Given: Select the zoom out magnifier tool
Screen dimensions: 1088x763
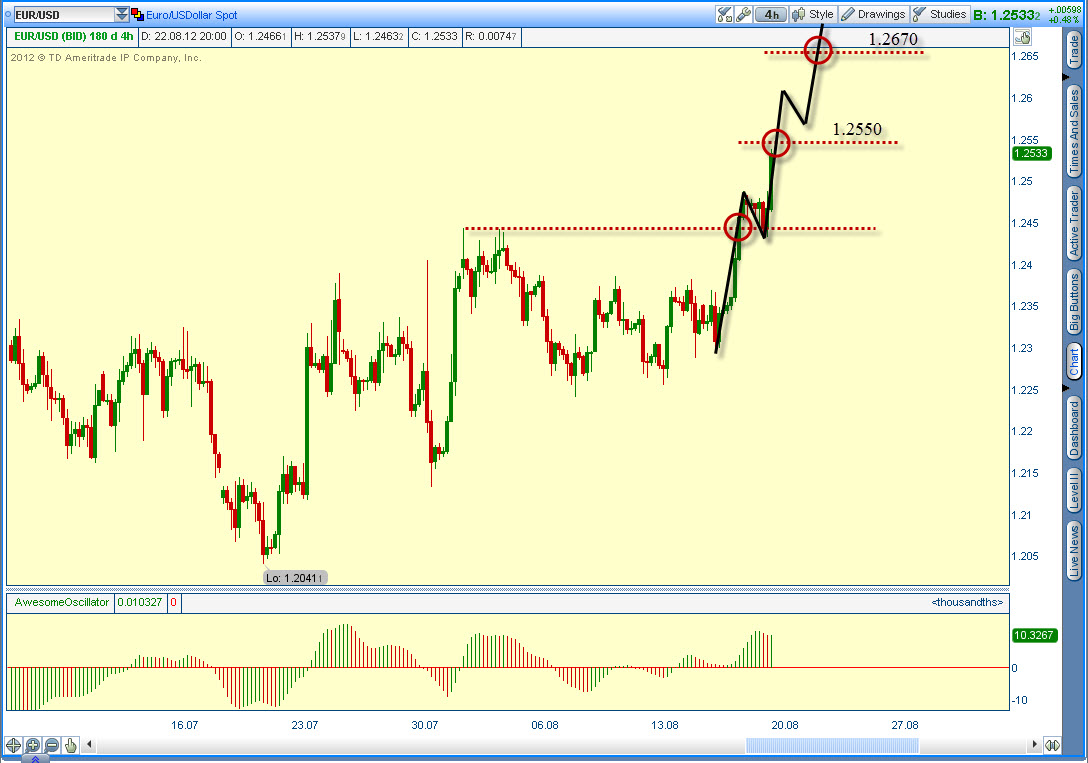Looking at the screenshot, I should pyautogui.click(x=51, y=746).
